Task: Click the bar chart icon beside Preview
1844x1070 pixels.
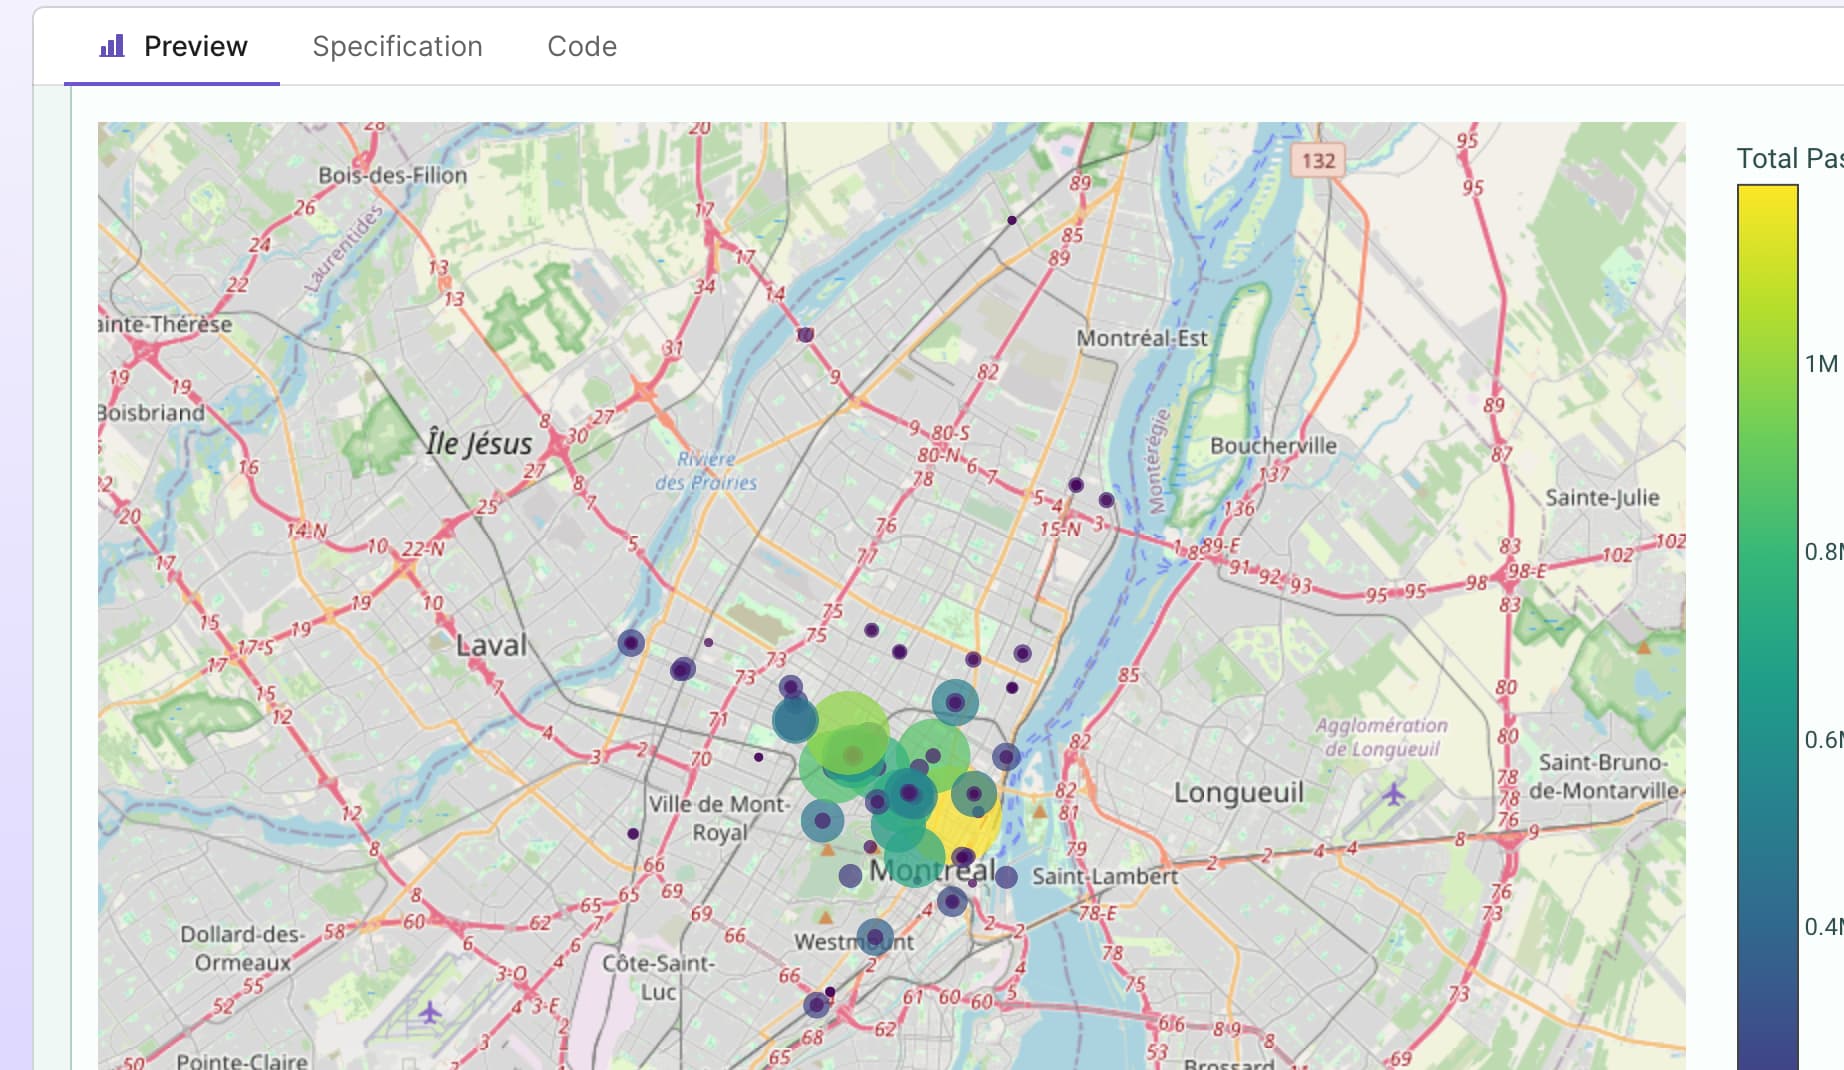Action: [x=112, y=46]
